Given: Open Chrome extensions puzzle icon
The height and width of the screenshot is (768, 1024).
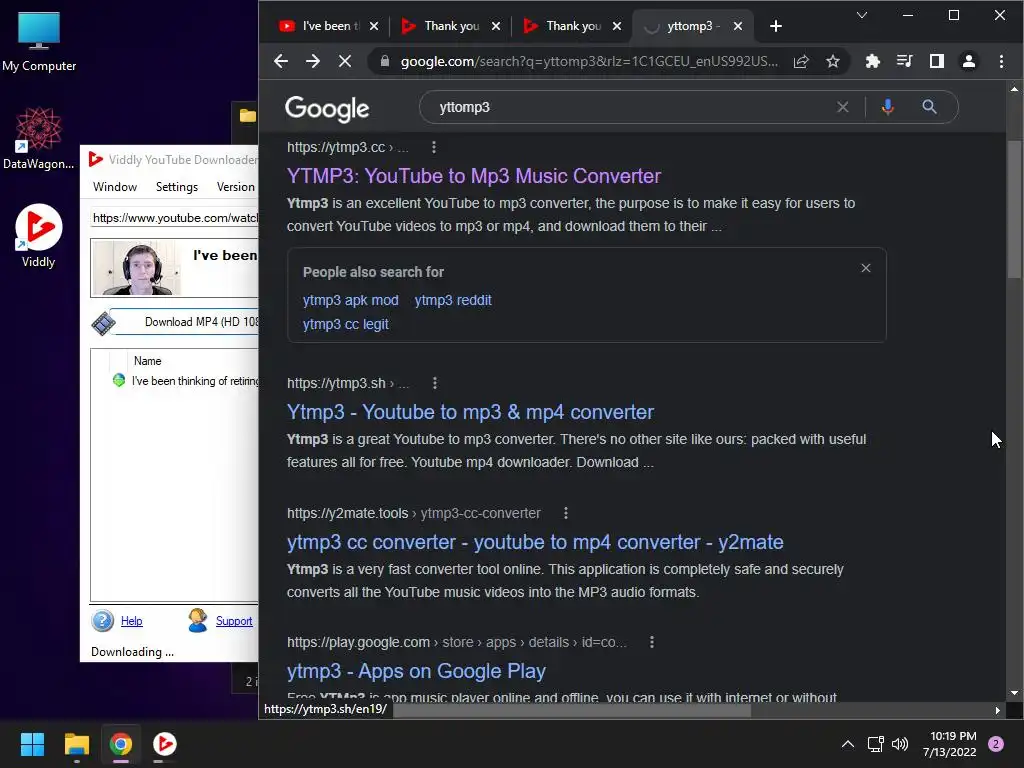Looking at the screenshot, I should pos(872,61).
